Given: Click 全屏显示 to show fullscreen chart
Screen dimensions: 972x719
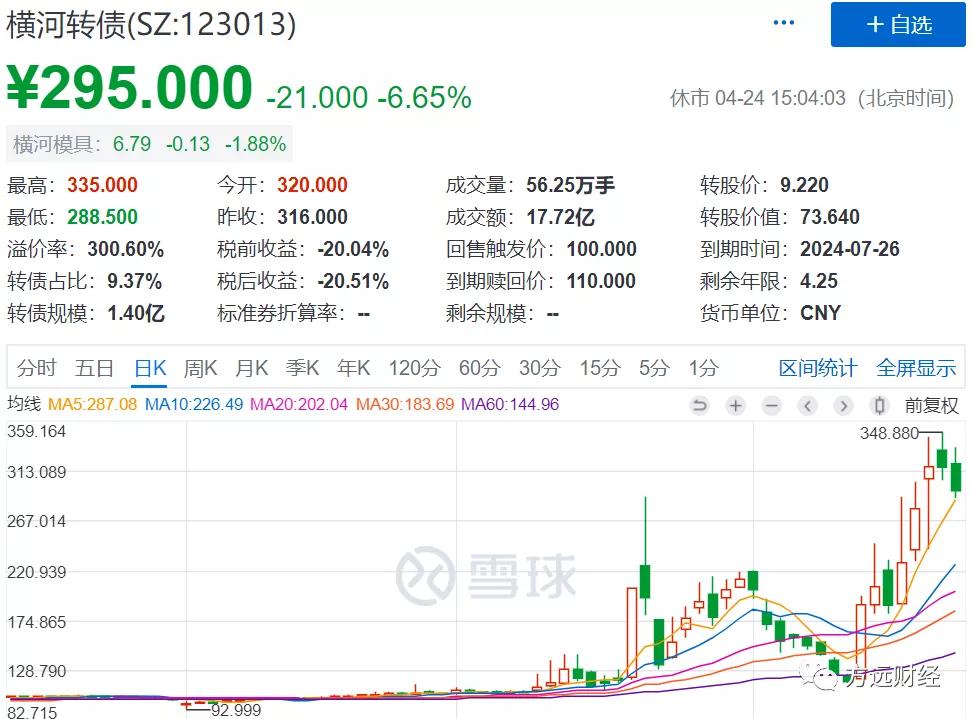Looking at the screenshot, I should 915,368.
